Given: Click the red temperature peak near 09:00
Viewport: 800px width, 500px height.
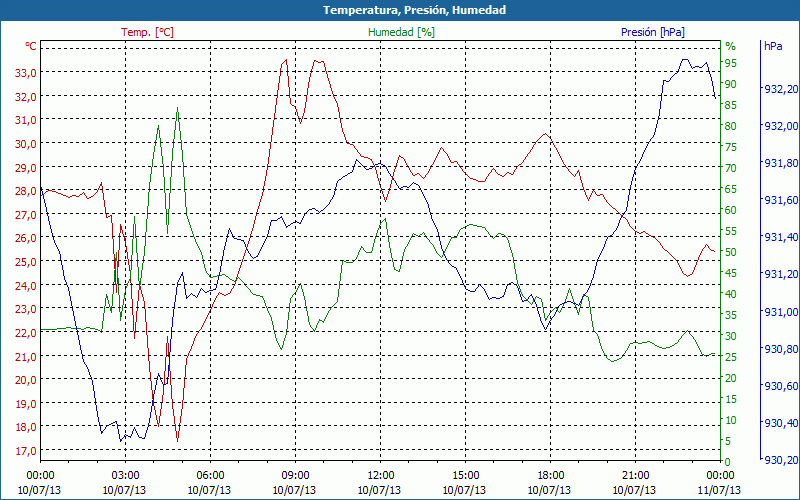Looking at the screenshot, I should coord(286,60).
